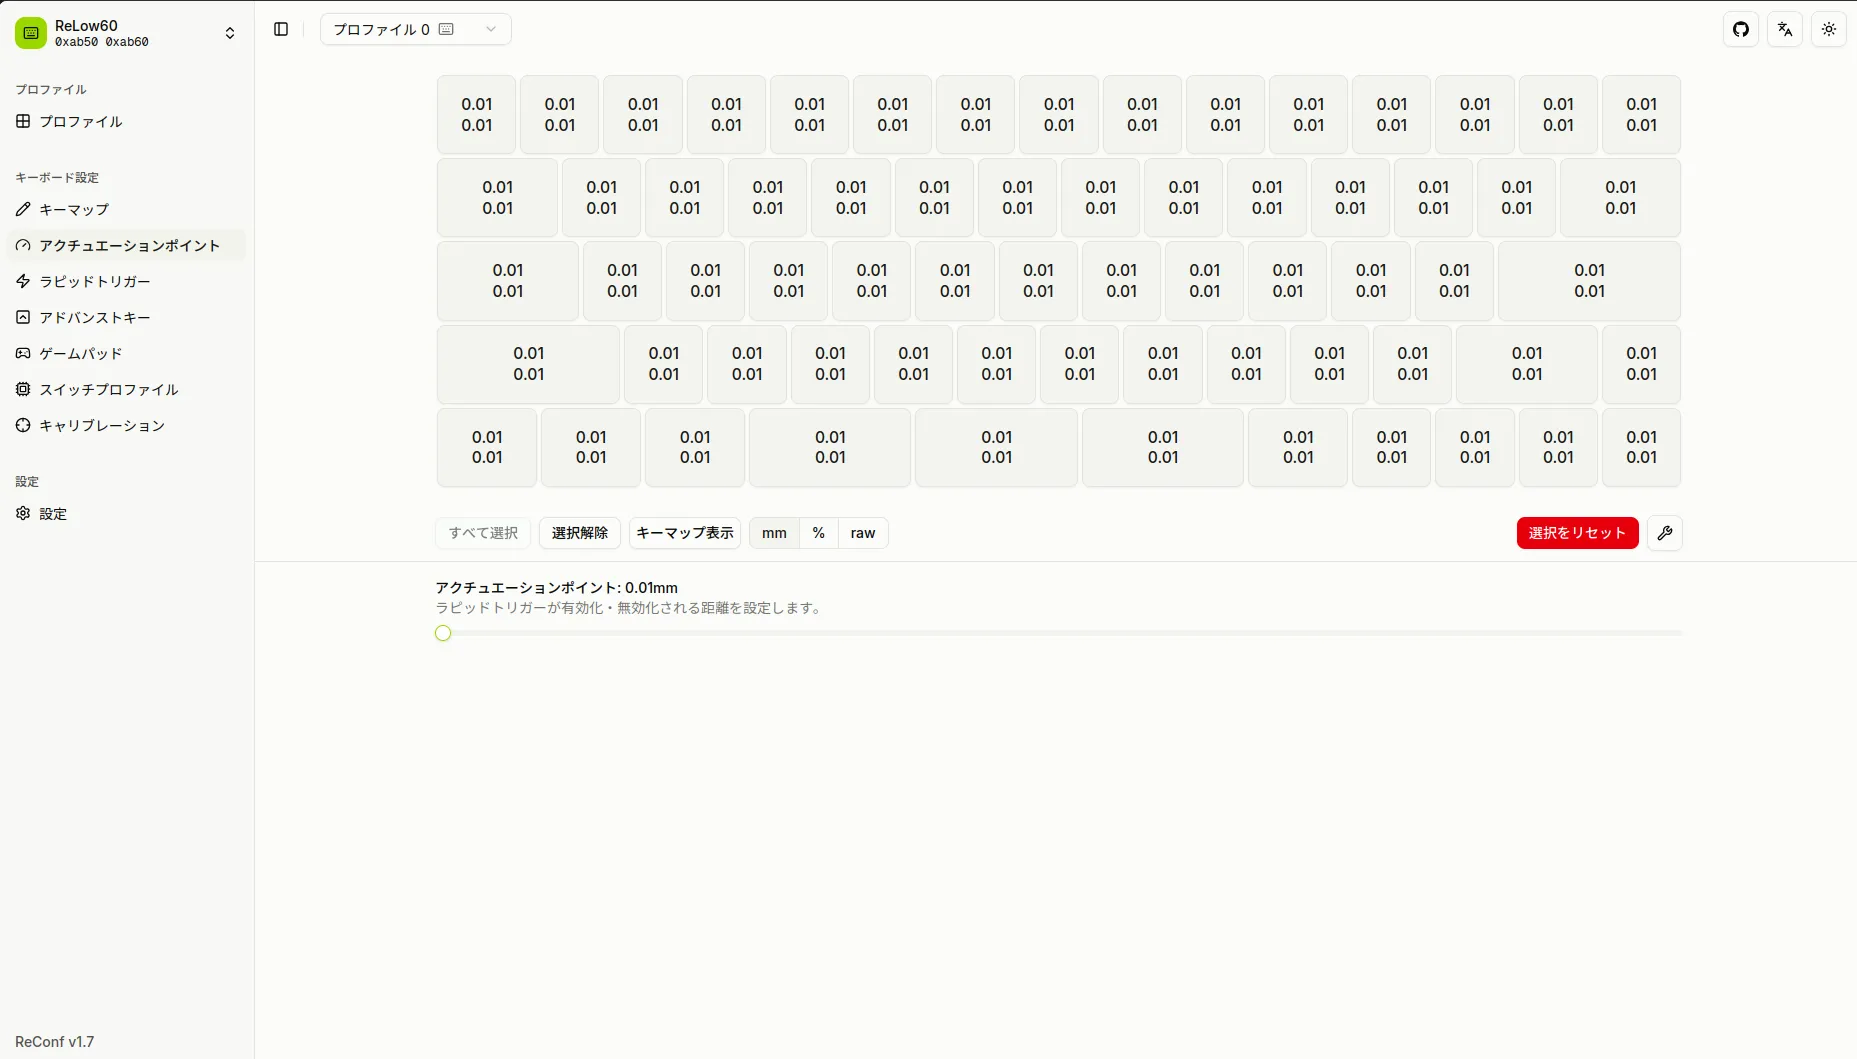Image resolution: width=1857 pixels, height=1059 pixels.
Task: Select the rightmost key in fourth row
Action: coord(1641,364)
